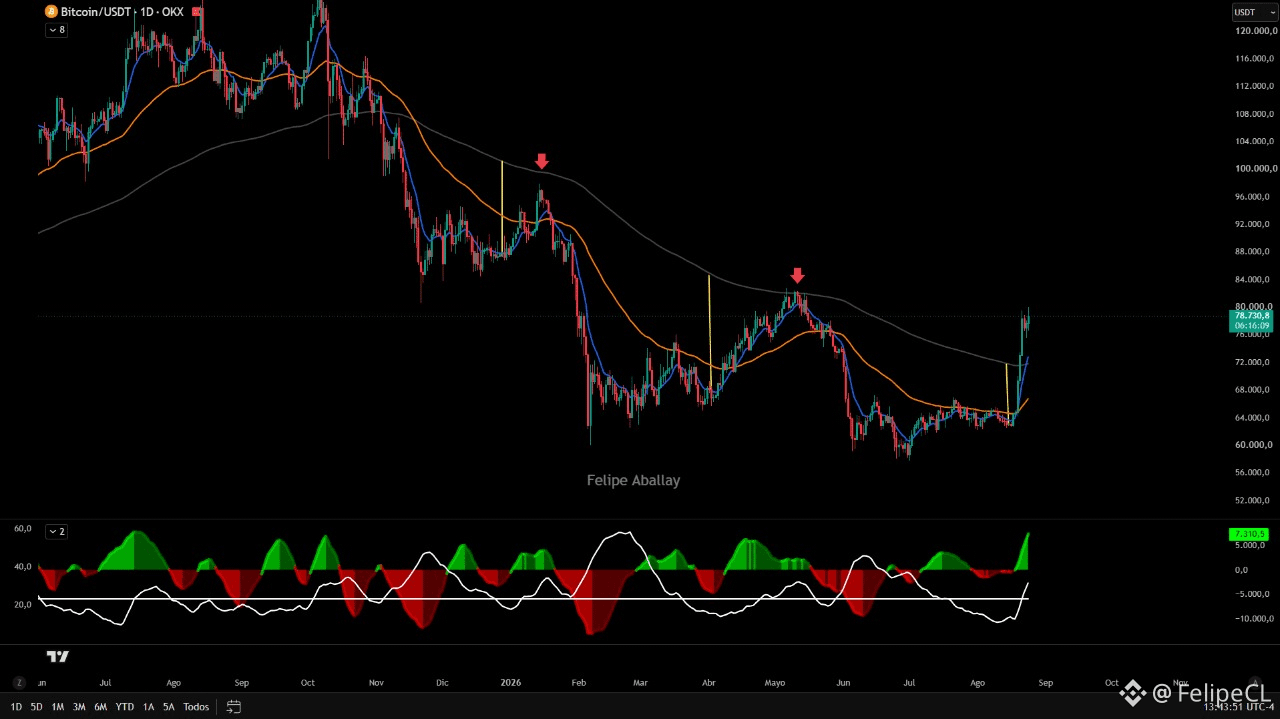
Task: Click the red arrow marker near January peak
Action: point(542,161)
